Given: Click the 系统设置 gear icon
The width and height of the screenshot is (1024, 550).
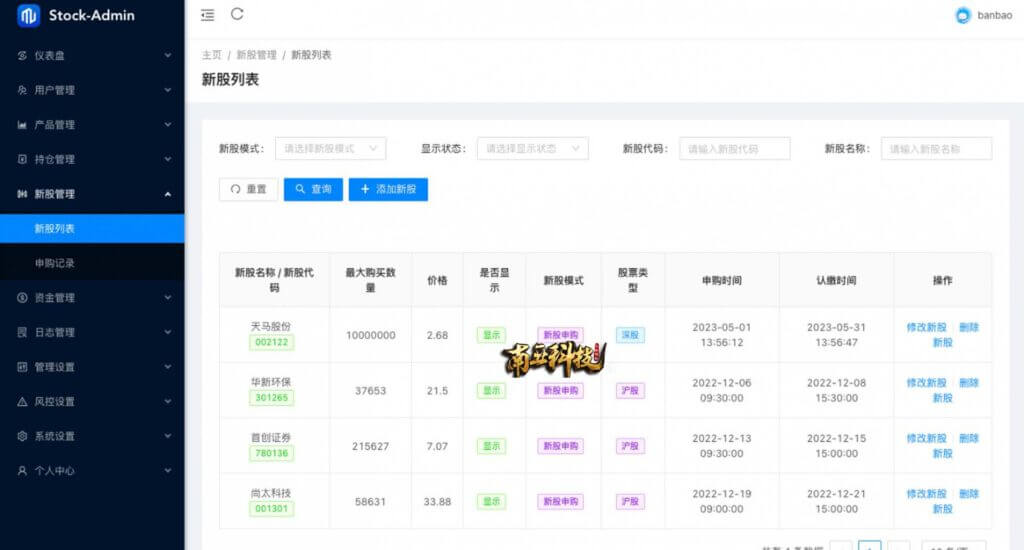Looking at the screenshot, I should click(x=22, y=436).
